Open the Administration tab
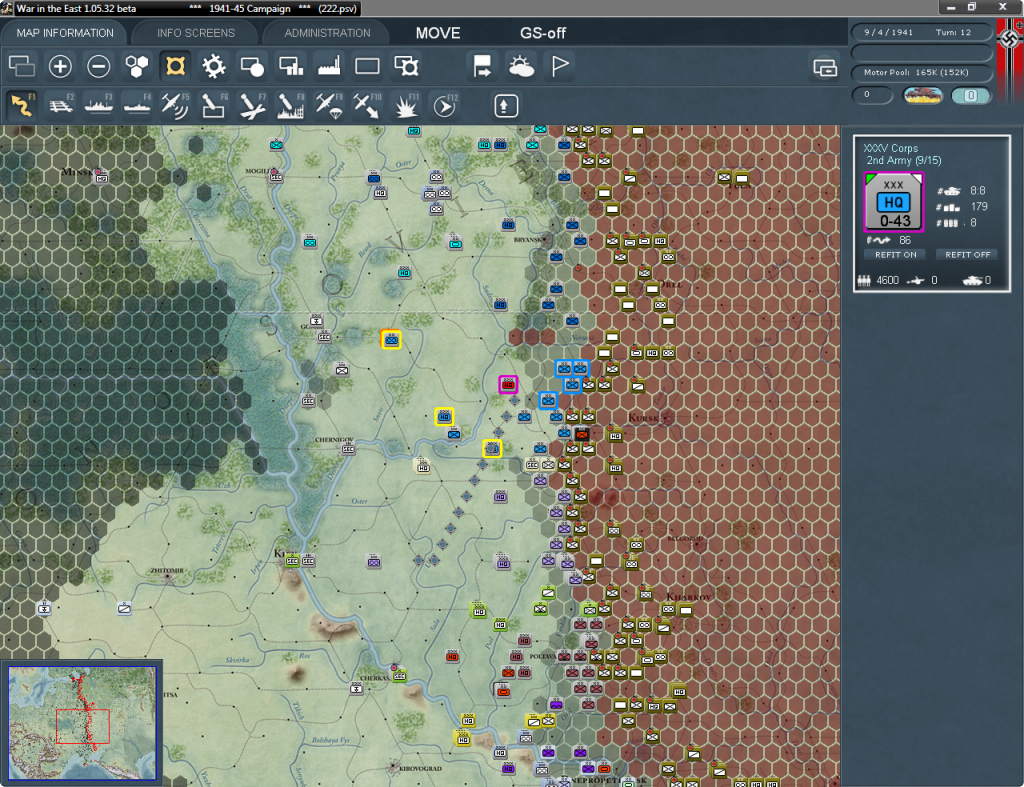Screen dimensions: 1024x787 click(327, 33)
